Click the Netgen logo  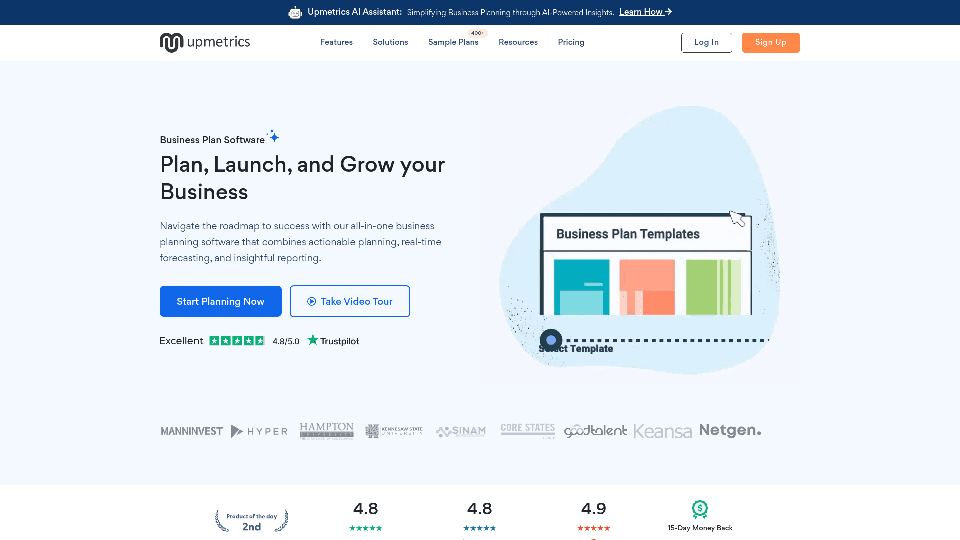pyautogui.click(x=730, y=430)
